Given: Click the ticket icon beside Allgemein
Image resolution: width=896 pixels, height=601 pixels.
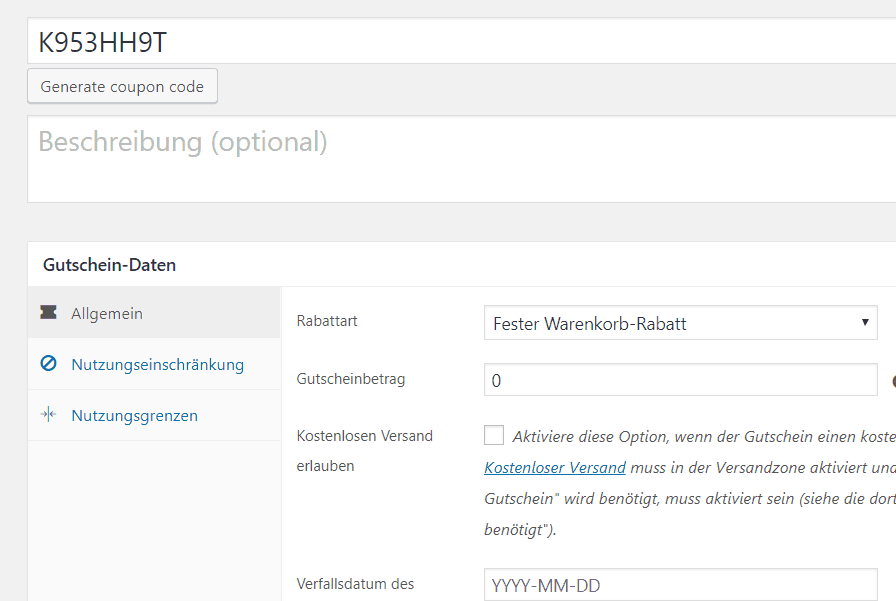Looking at the screenshot, I should pyautogui.click(x=48, y=313).
